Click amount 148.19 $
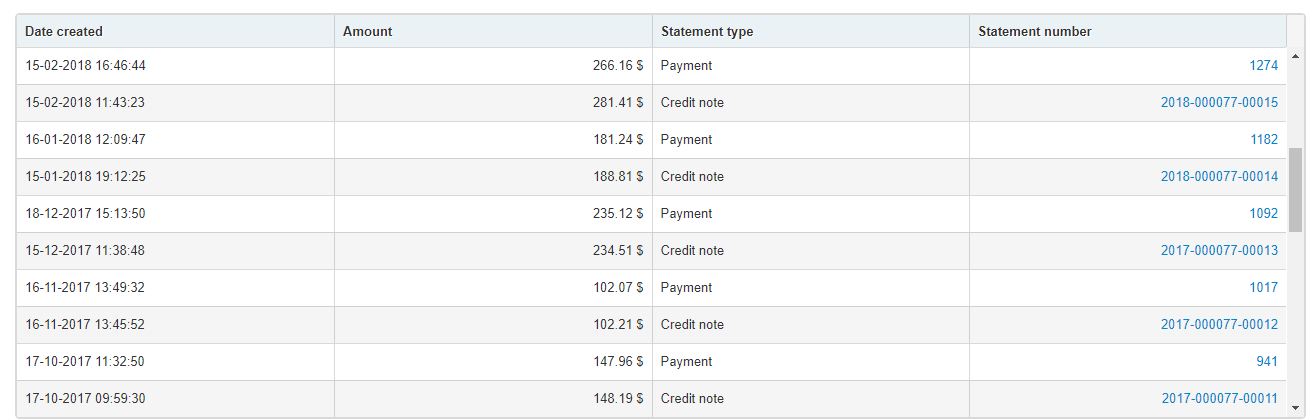The height and width of the screenshot is (420, 1314). [618, 399]
